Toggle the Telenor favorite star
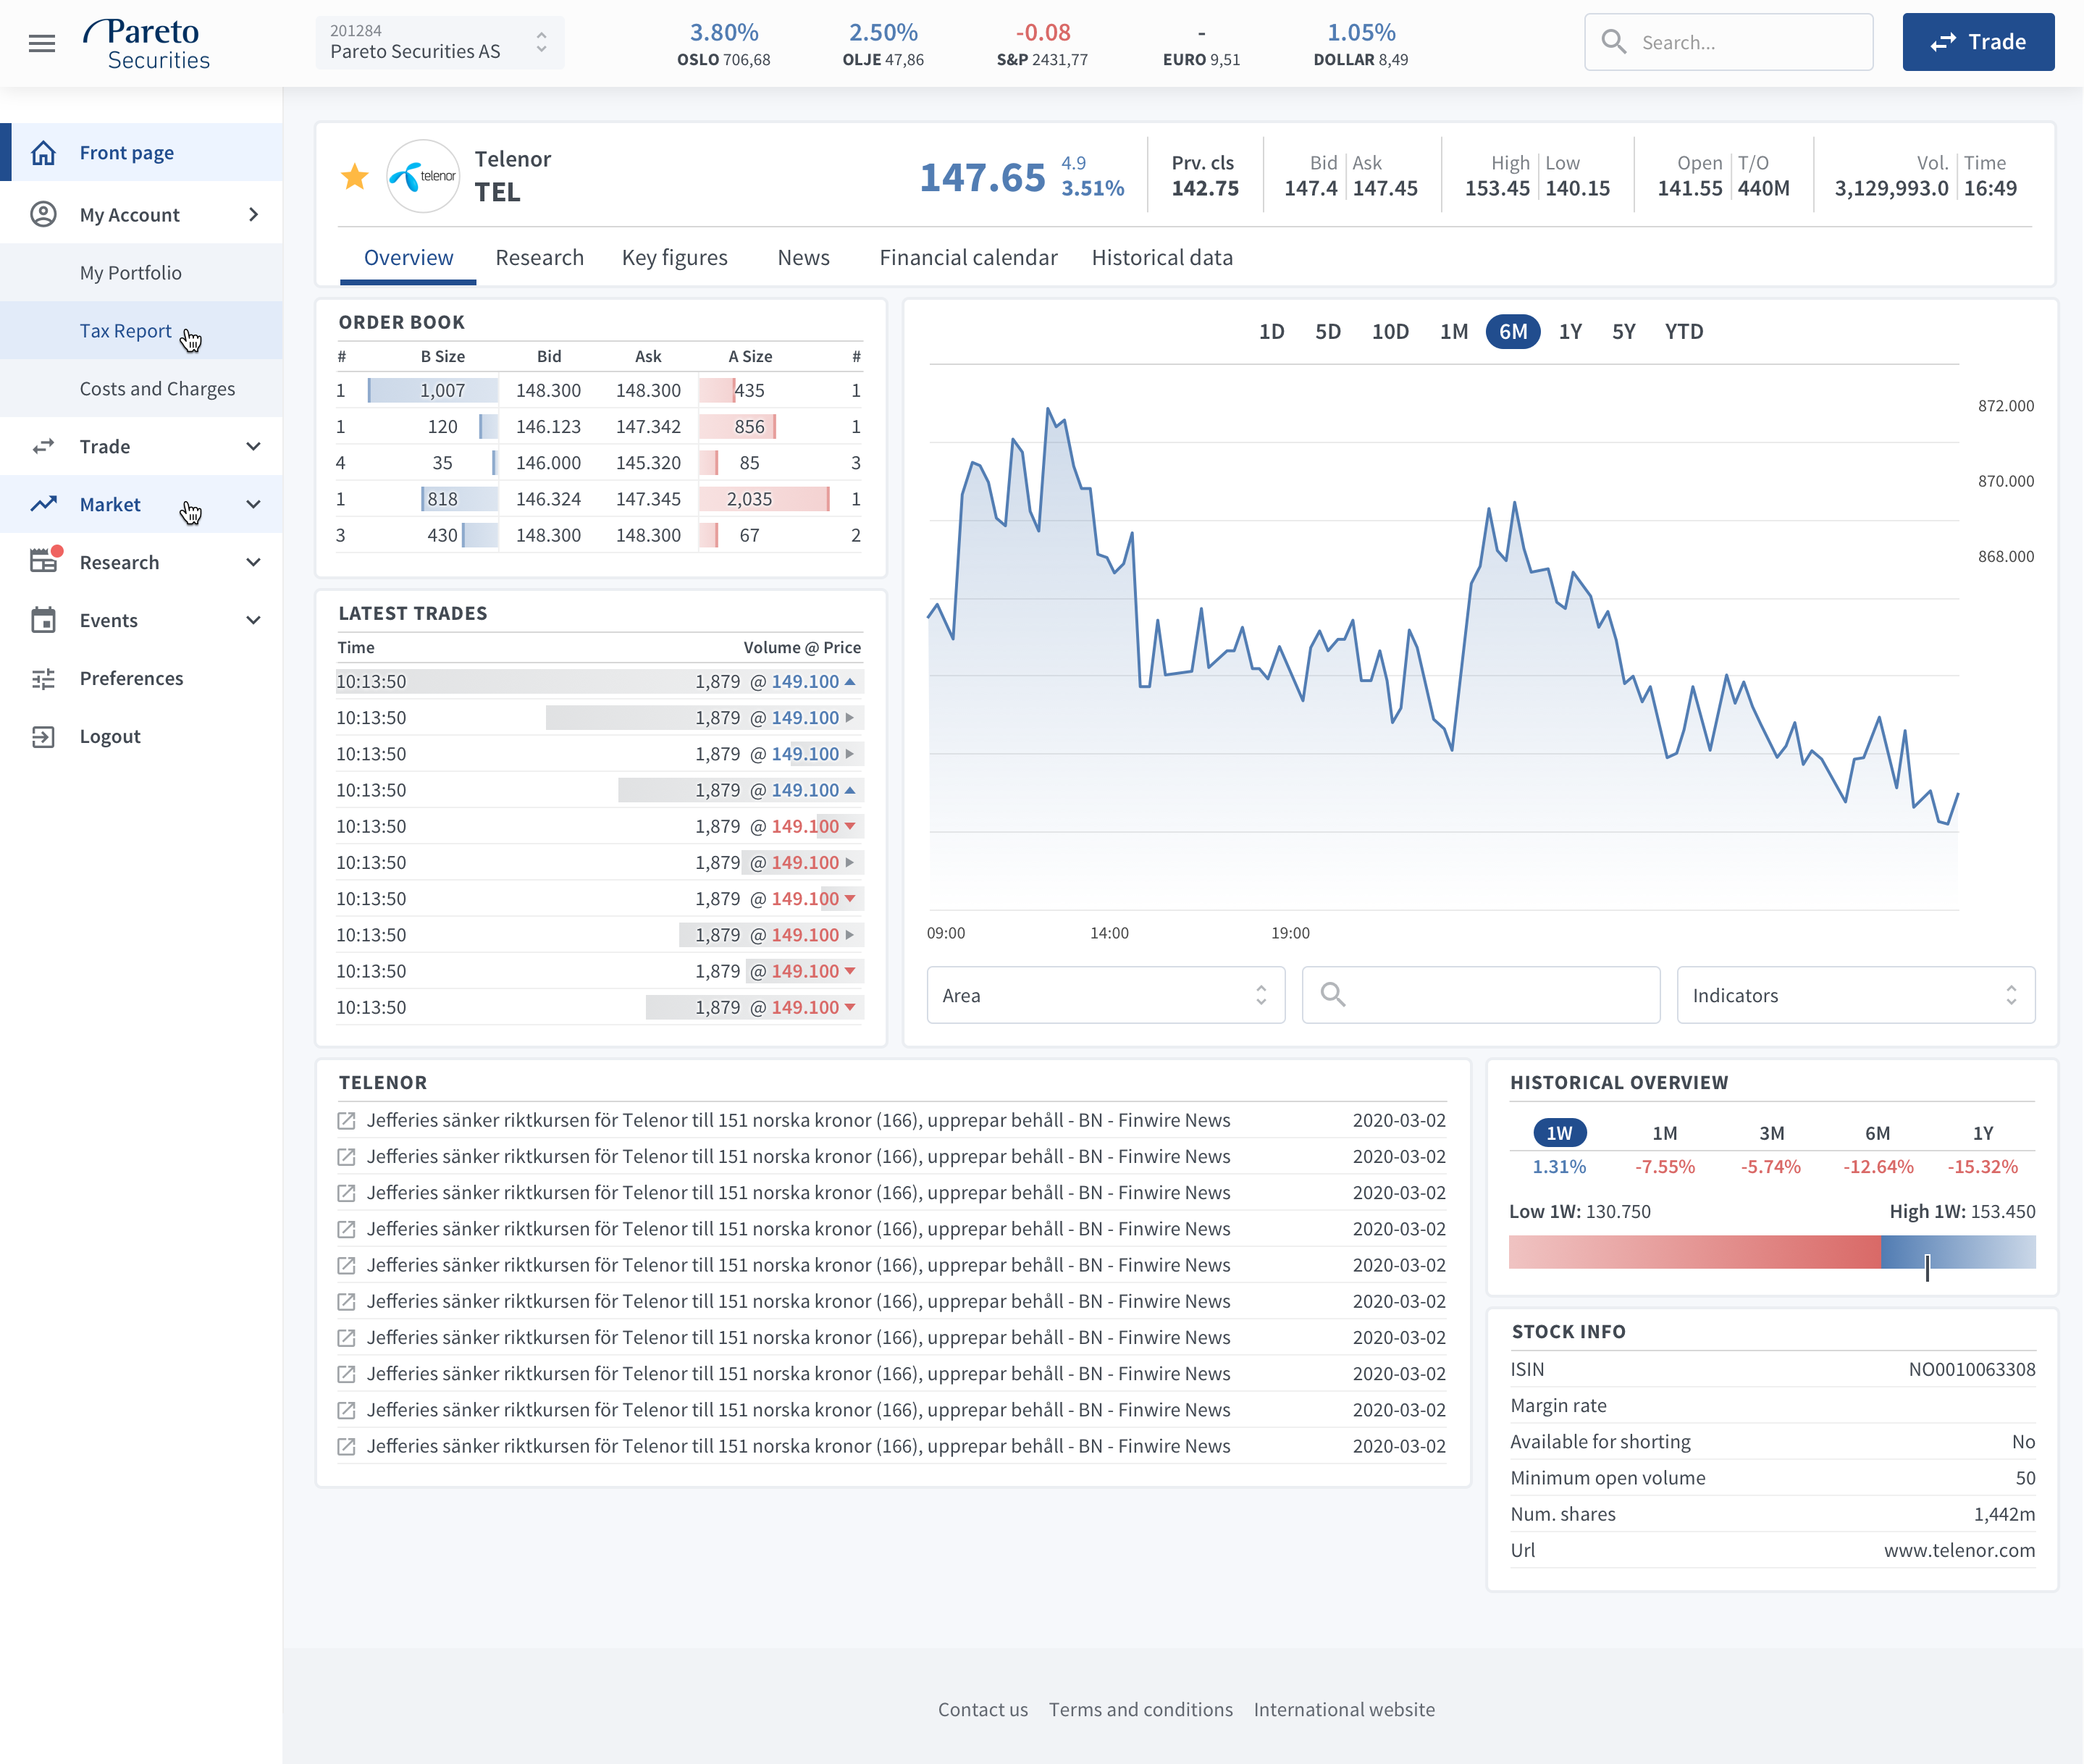The width and height of the screenshot is (2084, 1764). tap(354, 176)
